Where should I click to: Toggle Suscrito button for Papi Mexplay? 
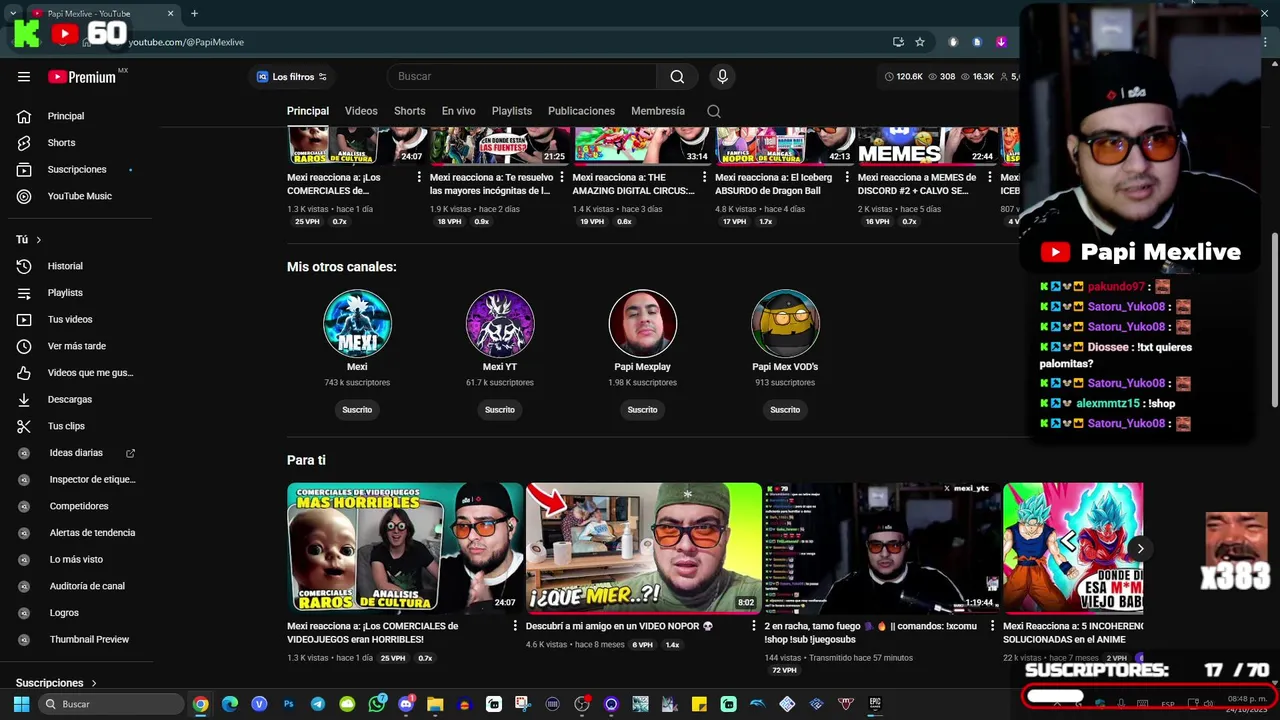642,410
